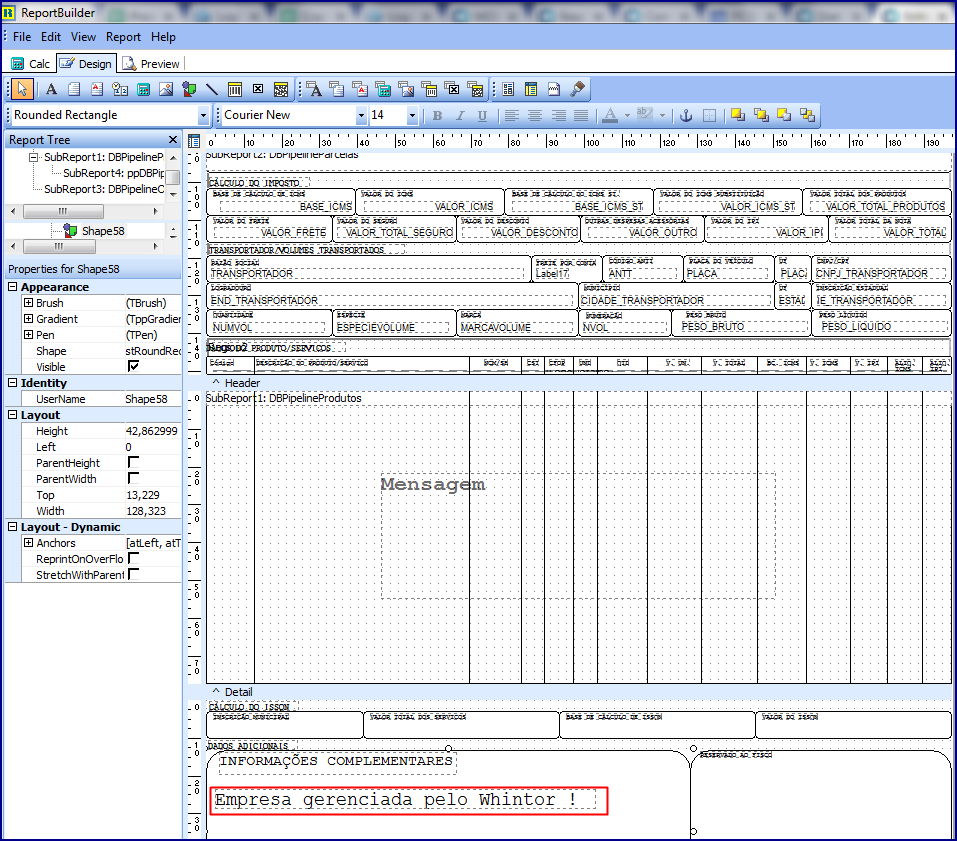Click the Bold formatting button

click(437, 115)
